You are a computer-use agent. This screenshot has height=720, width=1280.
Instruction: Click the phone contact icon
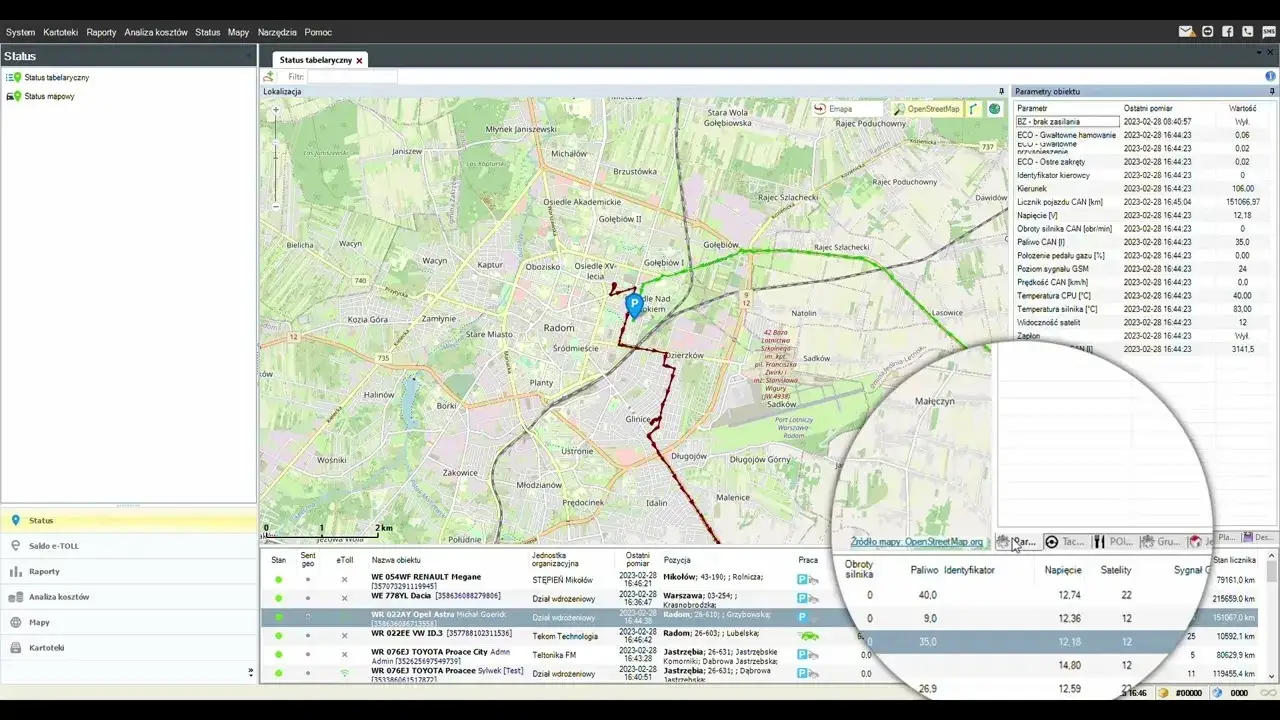tap(1248, 32)
